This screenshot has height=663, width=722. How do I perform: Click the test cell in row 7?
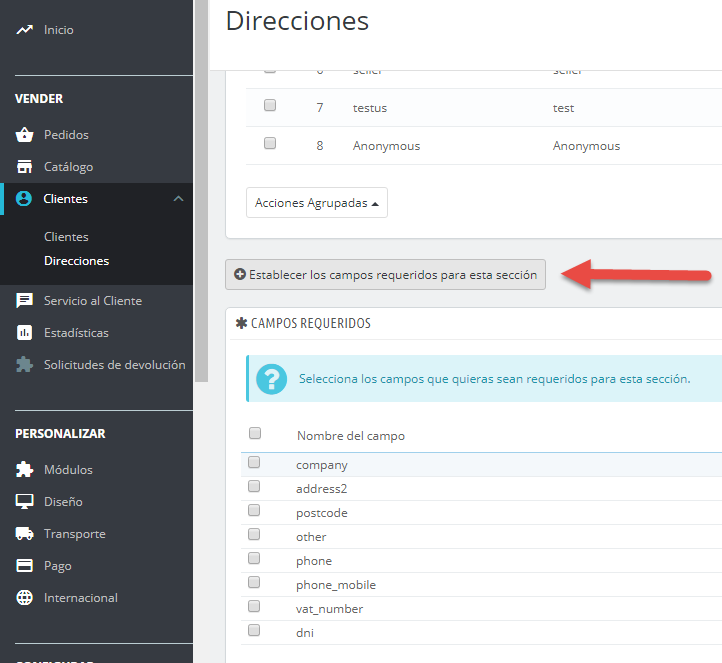[x=563, y=108]
